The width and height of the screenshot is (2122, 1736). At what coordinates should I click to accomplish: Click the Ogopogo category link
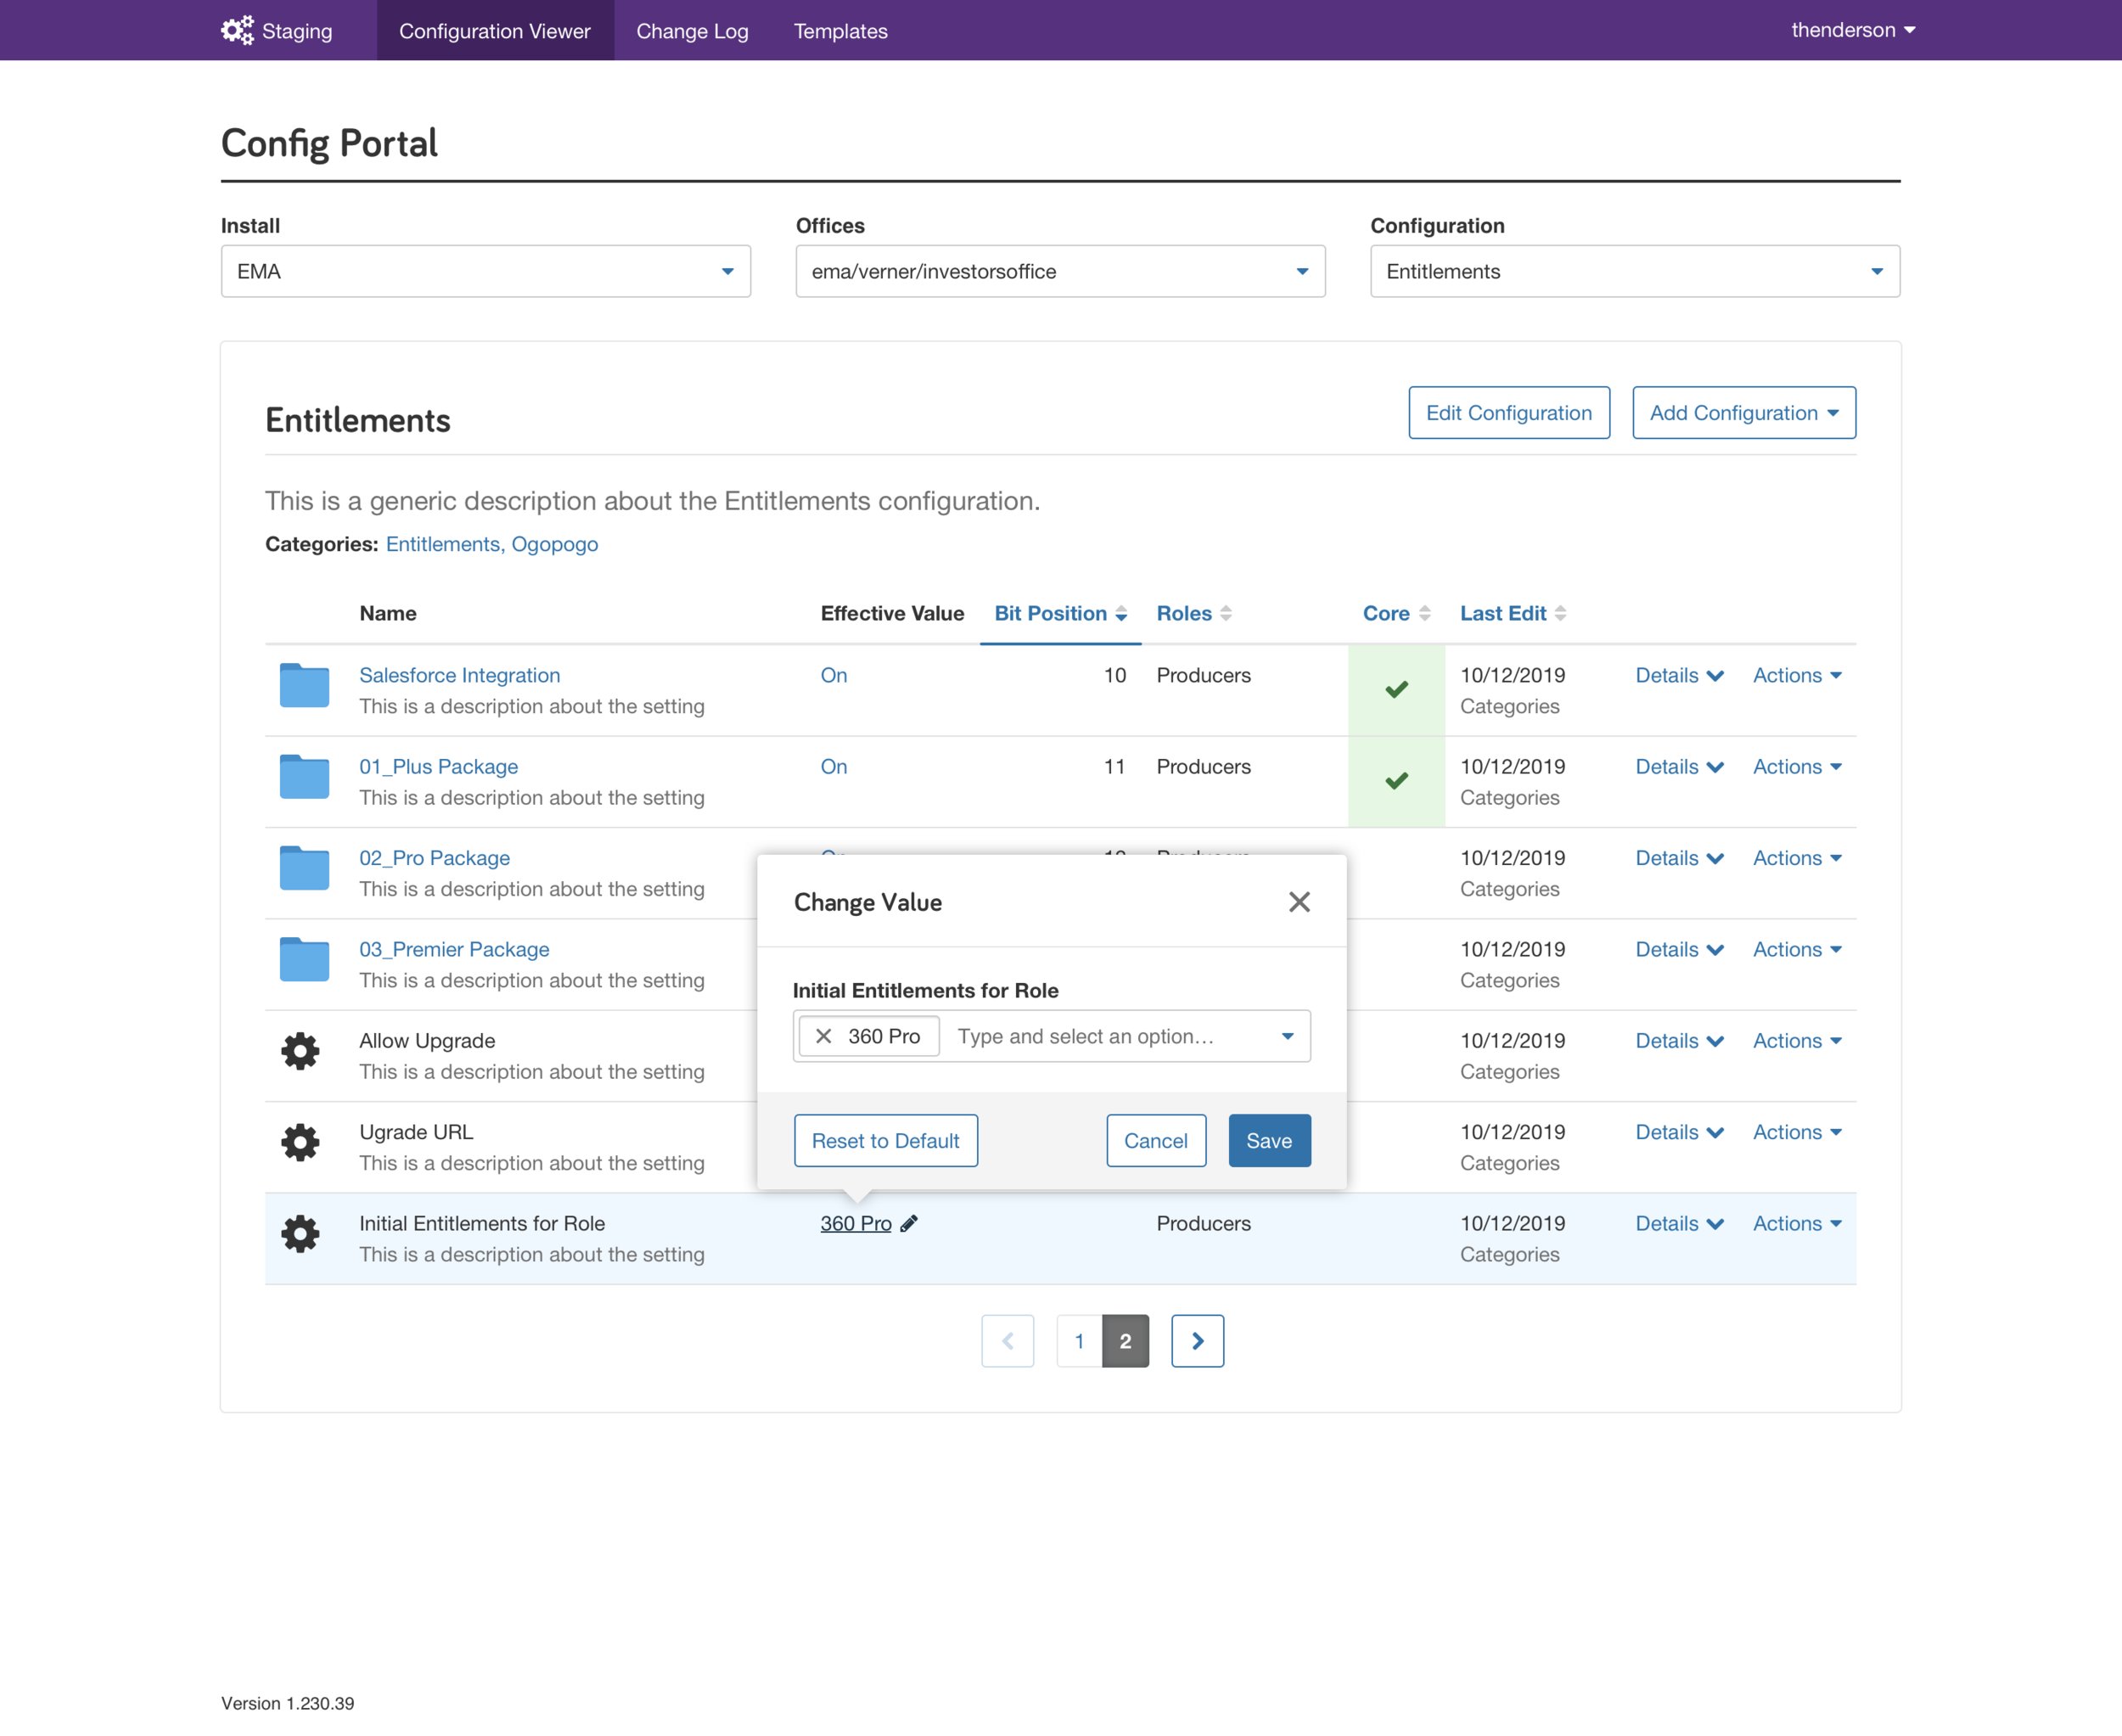coord(555,544)
